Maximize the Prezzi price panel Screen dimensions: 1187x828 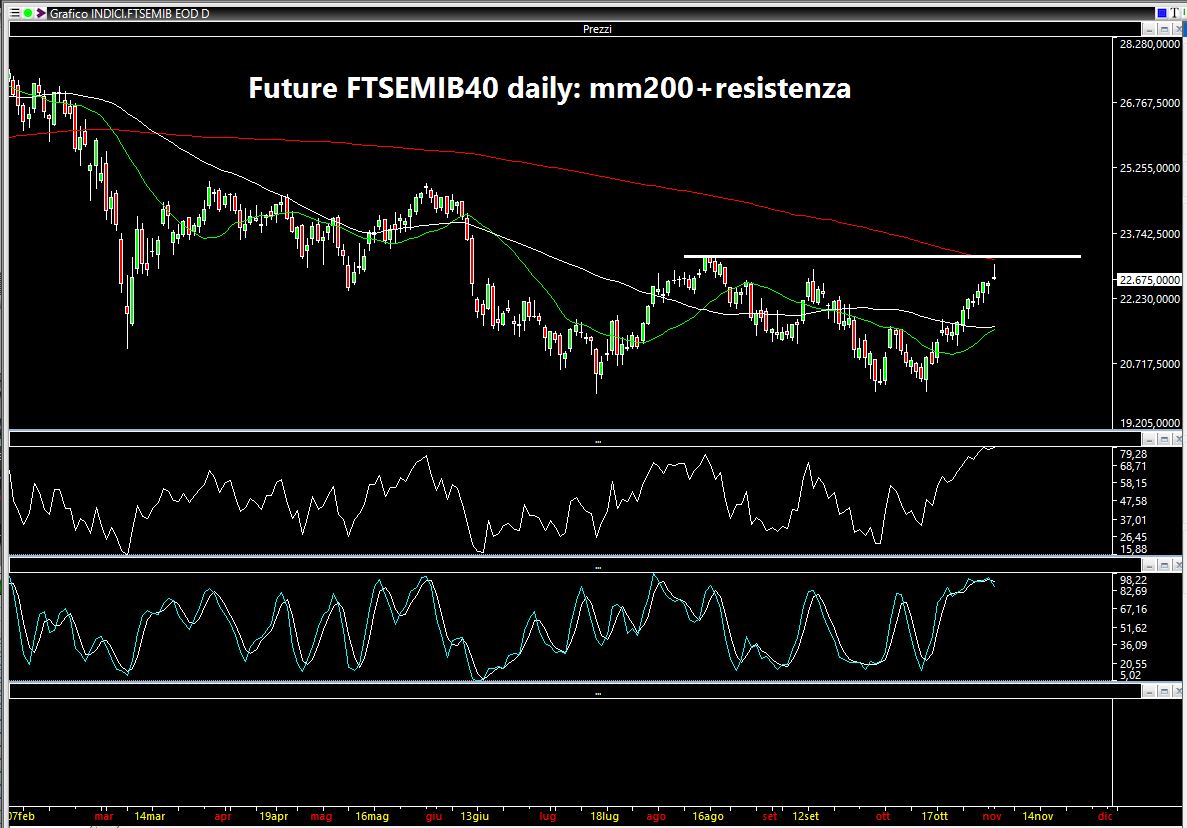click(1164, 30)
